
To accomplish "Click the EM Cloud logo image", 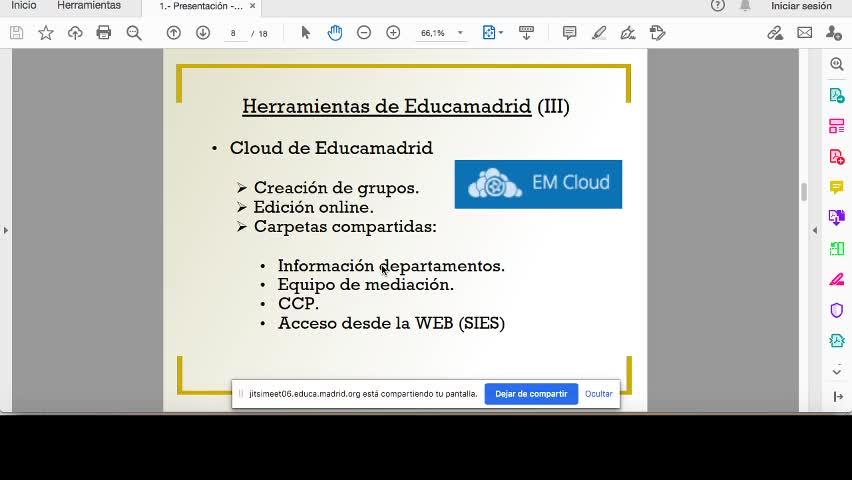I will click(538, 184).
